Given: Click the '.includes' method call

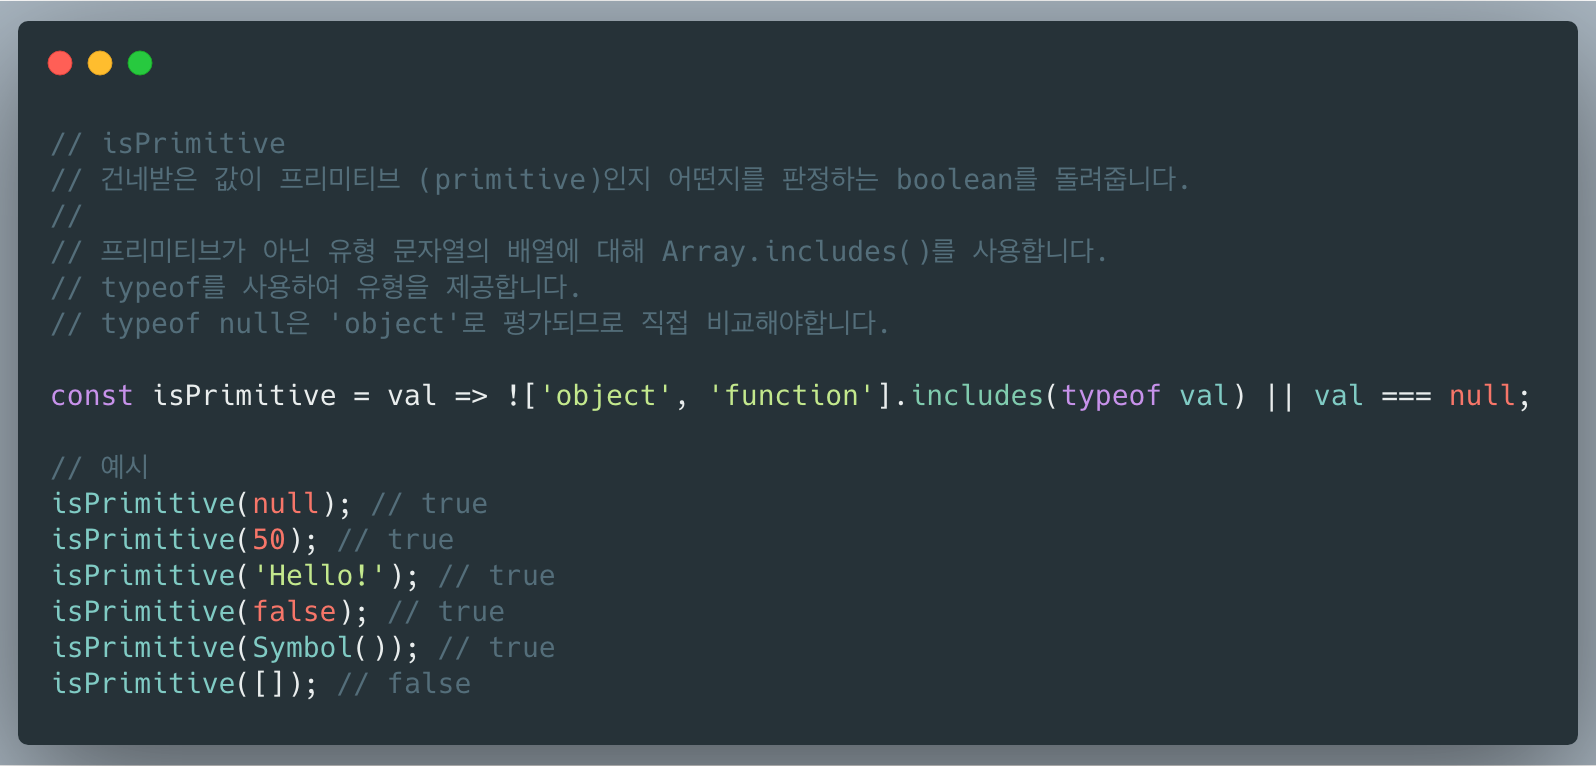Looking at the screenshot, I should pos(969,396).
